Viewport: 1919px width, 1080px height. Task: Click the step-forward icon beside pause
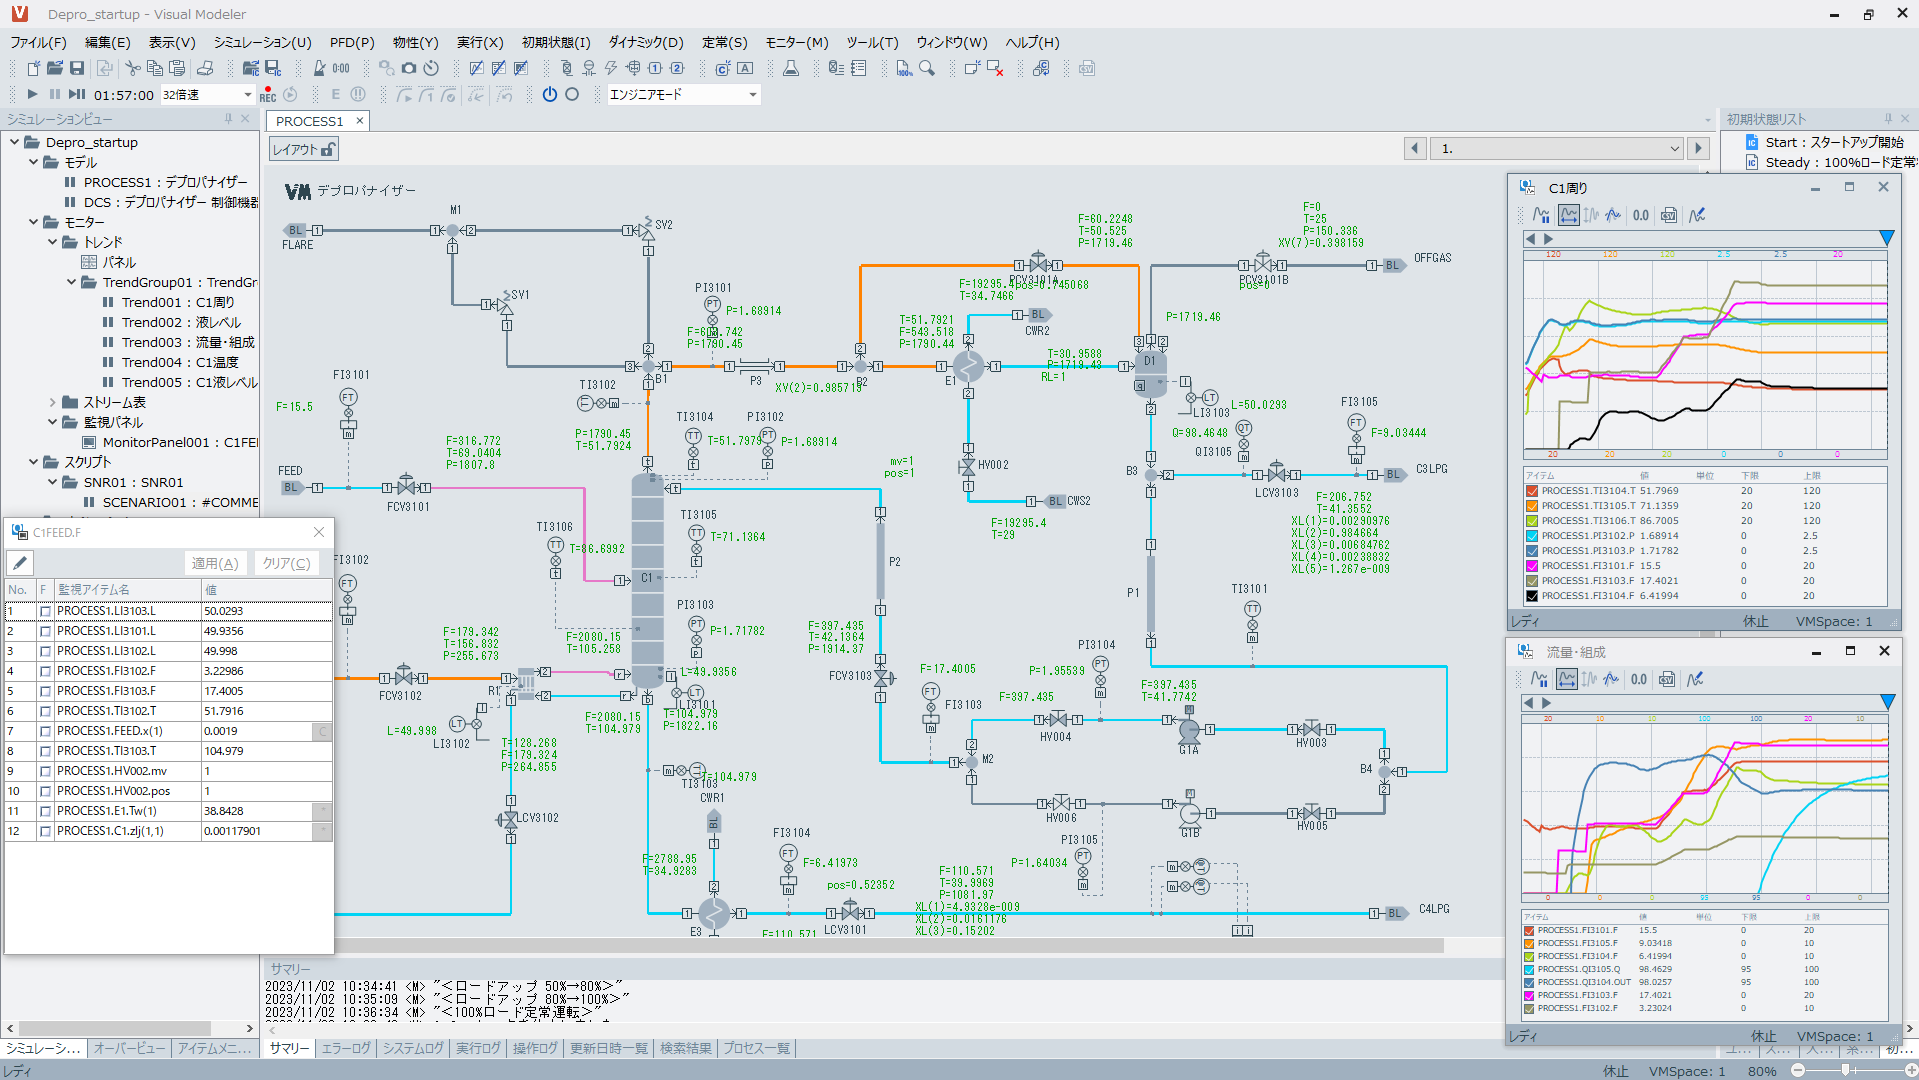77,94
